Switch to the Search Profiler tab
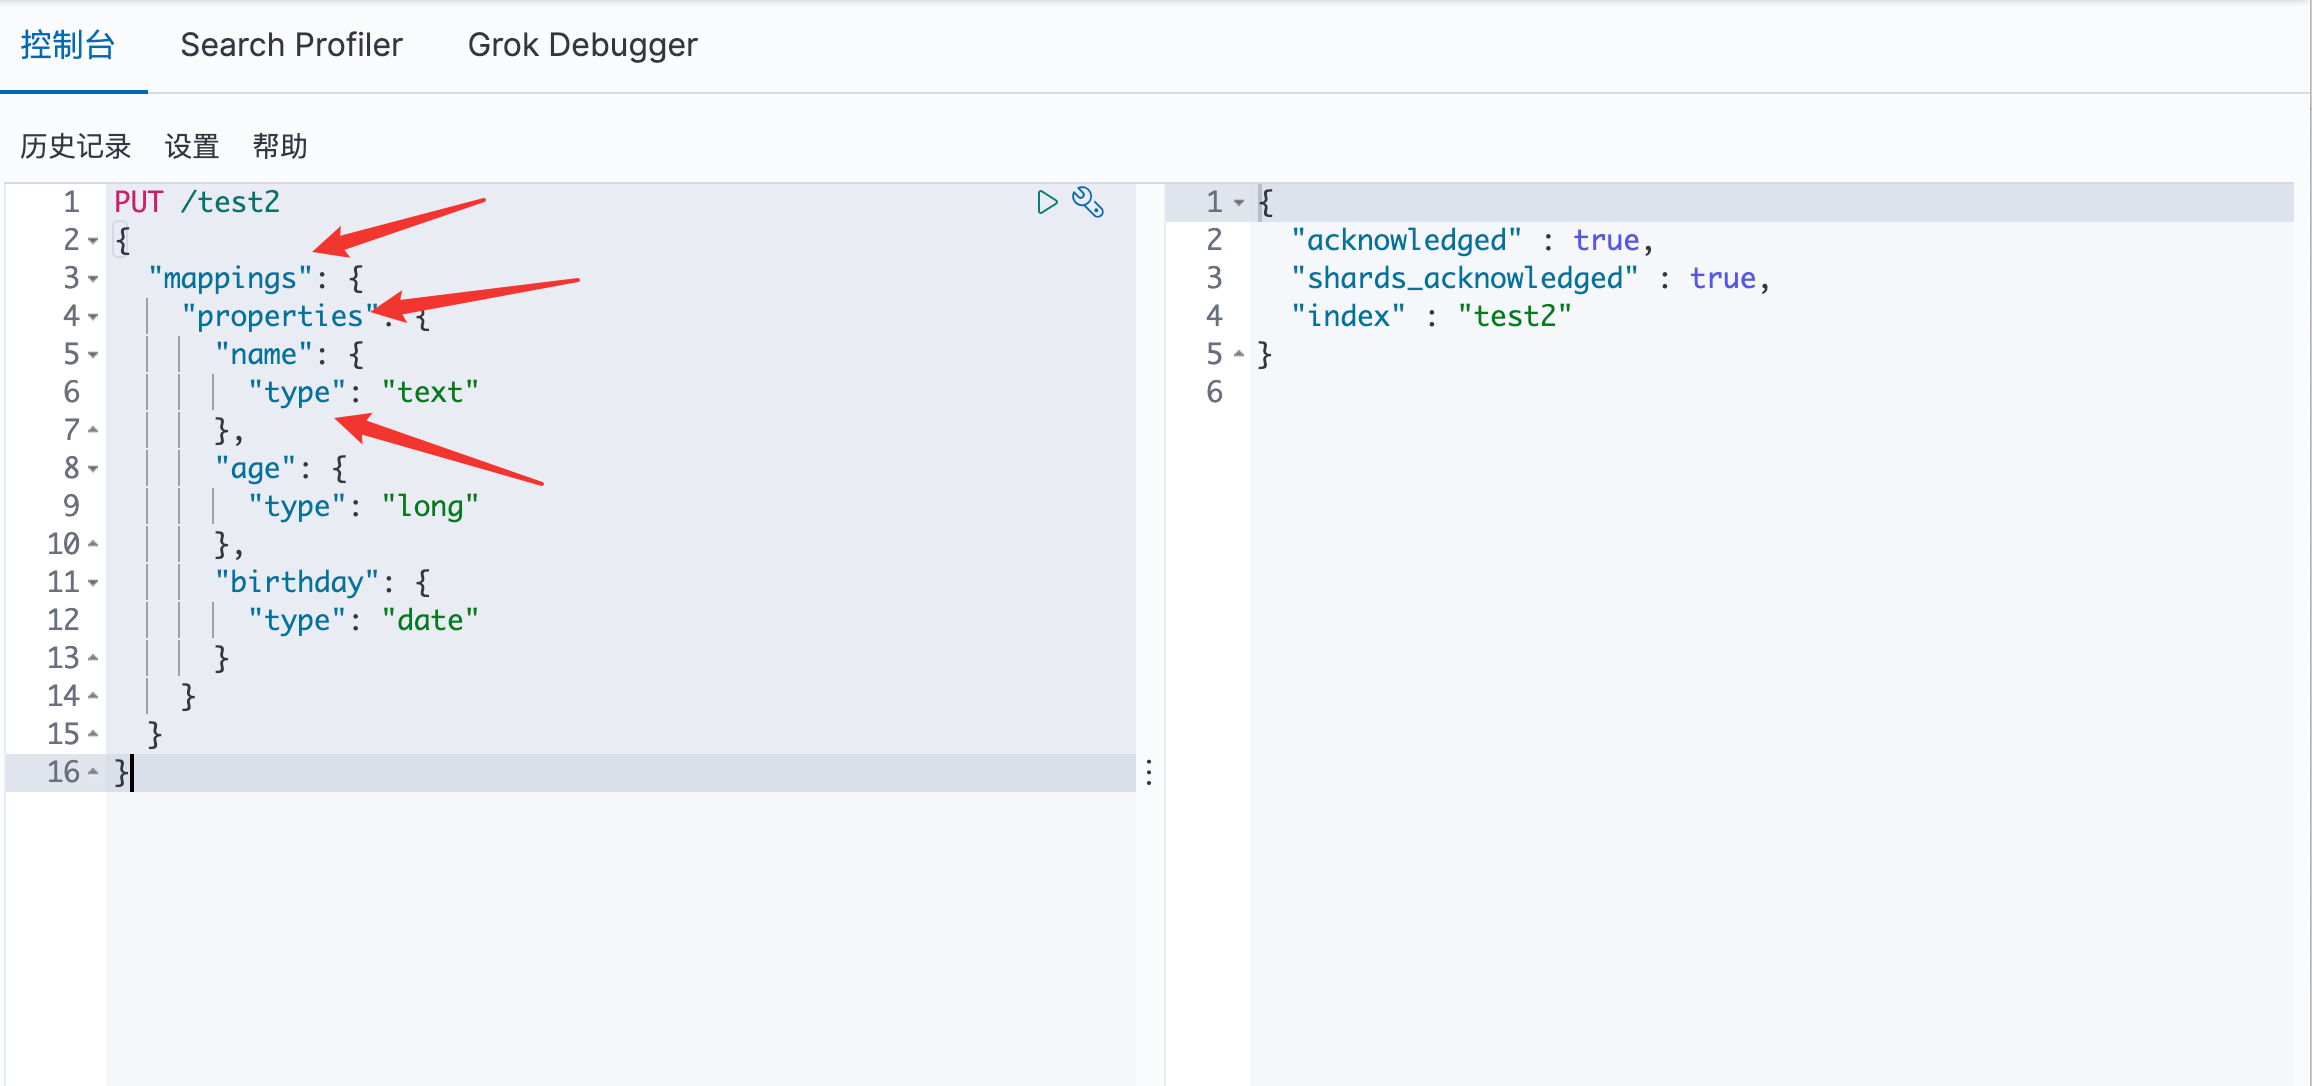 291,45
